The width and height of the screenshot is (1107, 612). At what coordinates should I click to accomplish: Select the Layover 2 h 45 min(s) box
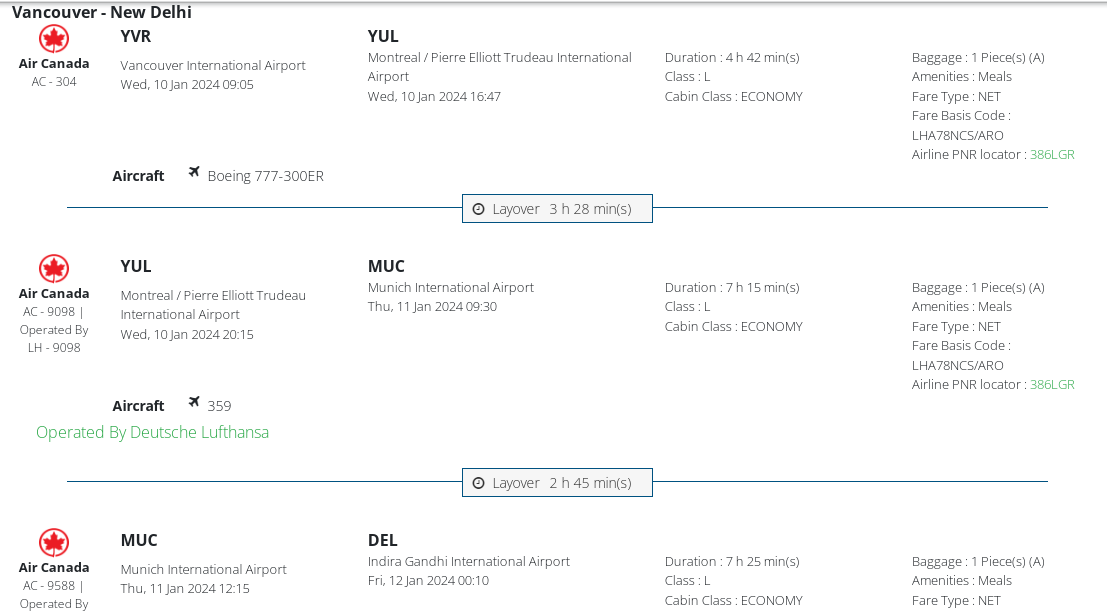557,483
